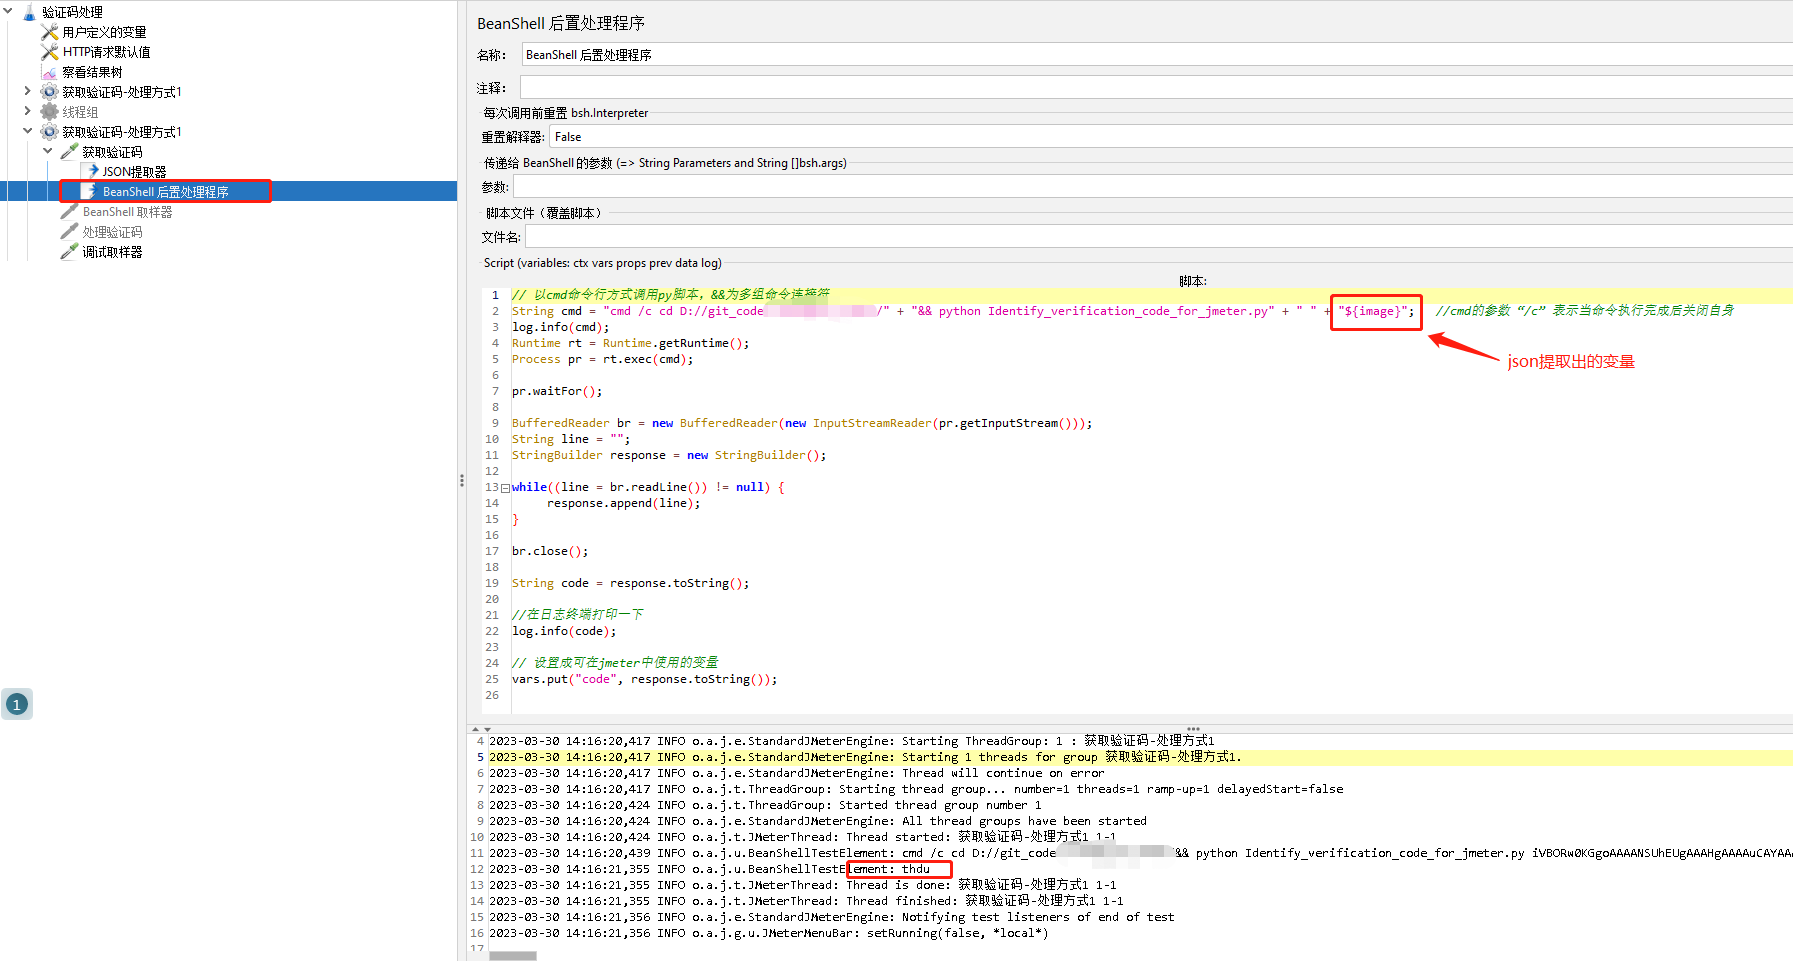
Task: Click the 验证码处理 test plan flask icon
Action: coord(29,12)
